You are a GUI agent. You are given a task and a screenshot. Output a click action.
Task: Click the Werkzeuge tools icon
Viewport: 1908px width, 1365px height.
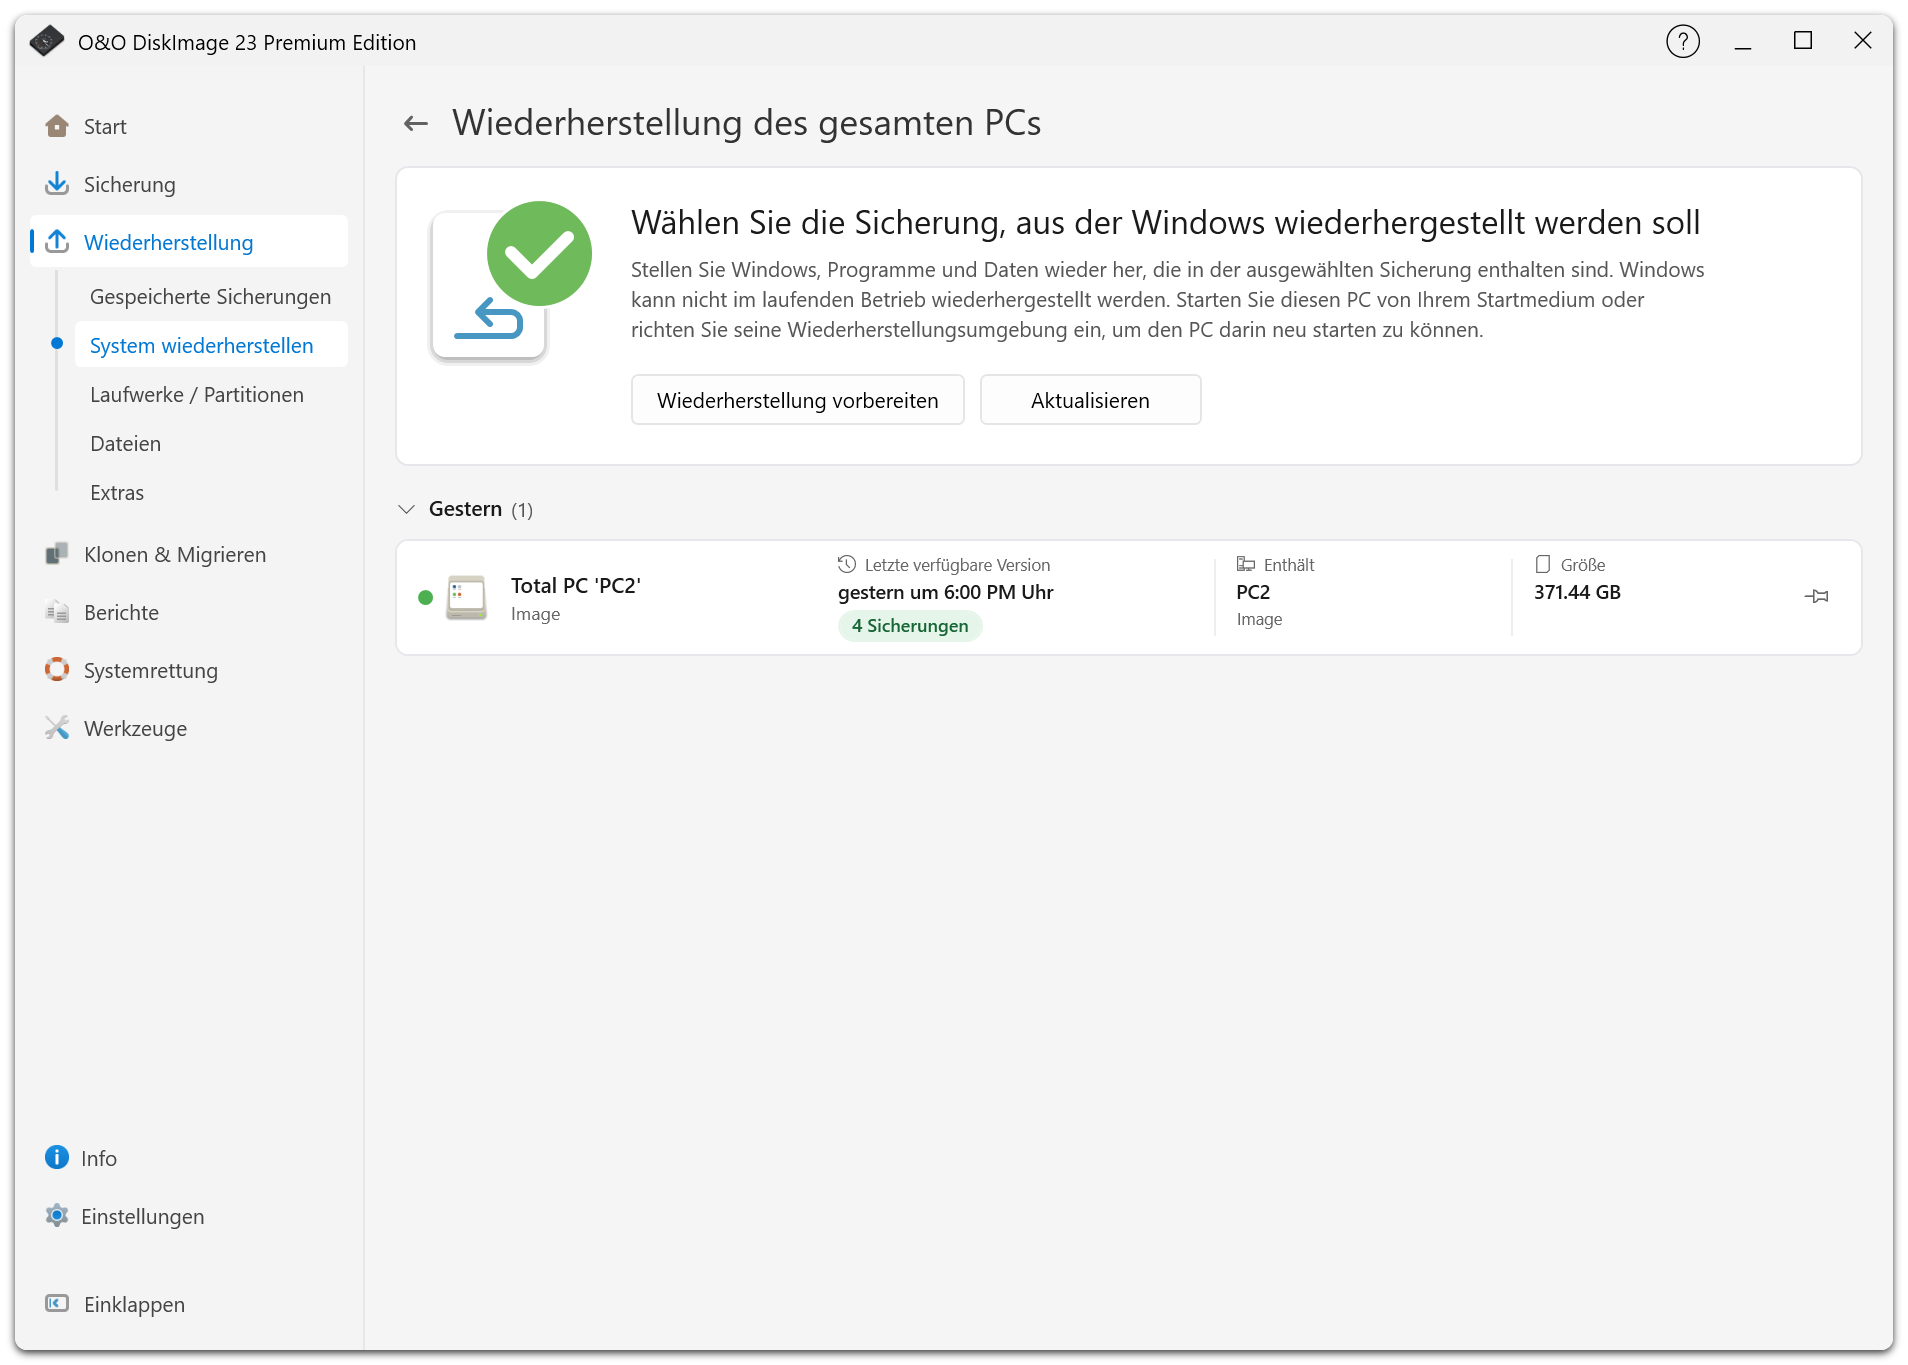point(57,728)
